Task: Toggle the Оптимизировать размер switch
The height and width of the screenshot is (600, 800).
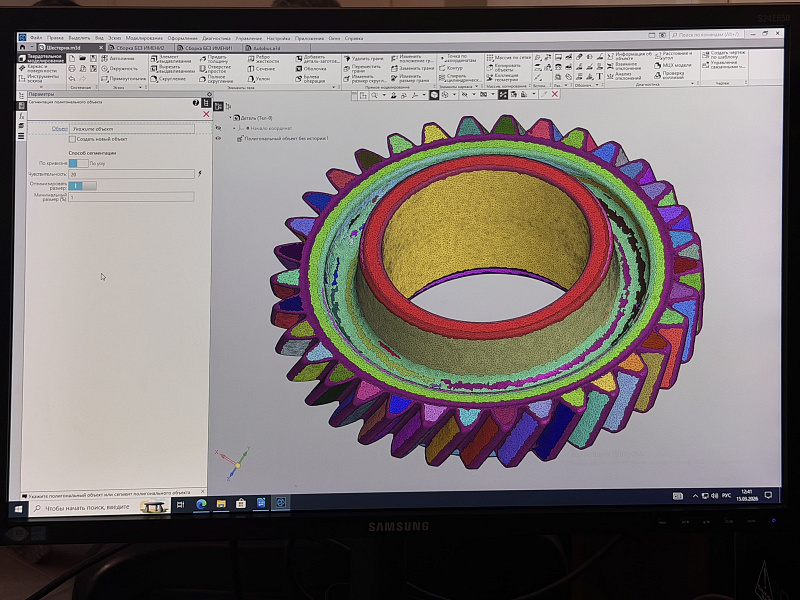Action: pos(83,185)
